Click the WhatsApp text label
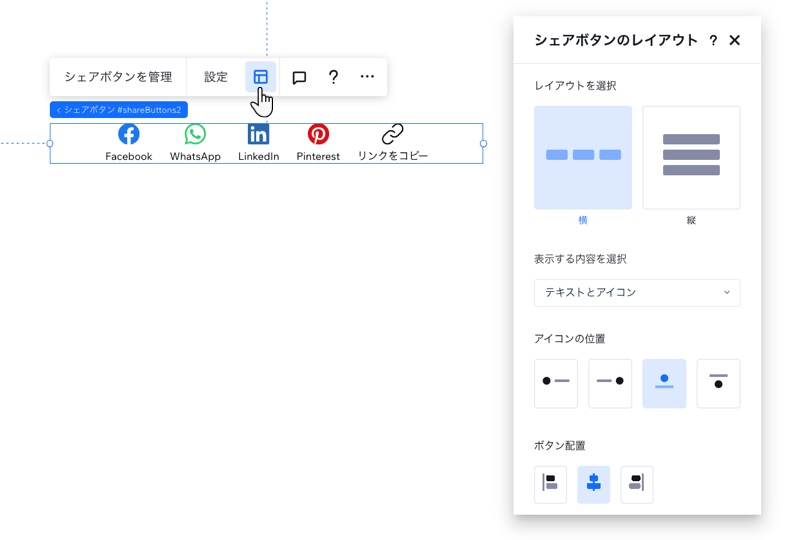 (x=195, y=156)
